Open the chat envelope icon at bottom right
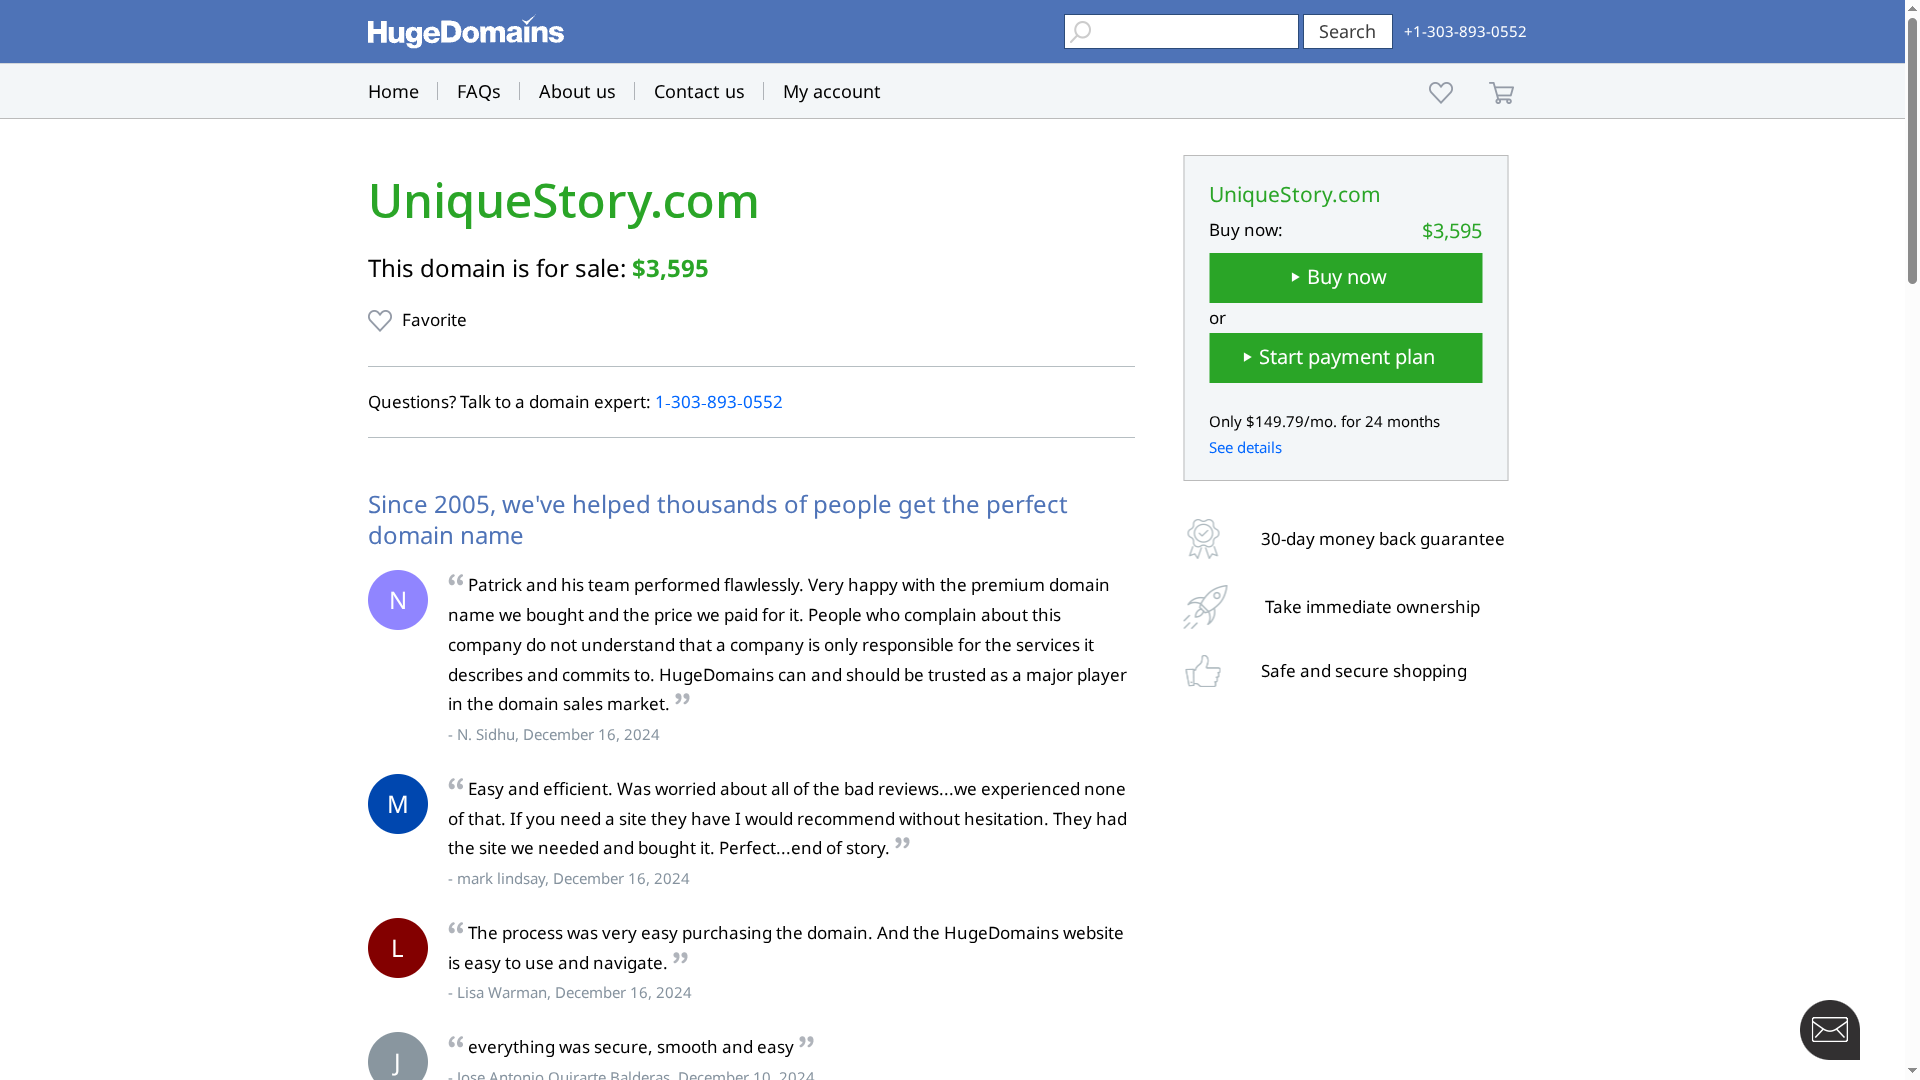1920x1080 pixels. click(1830, 1029)
